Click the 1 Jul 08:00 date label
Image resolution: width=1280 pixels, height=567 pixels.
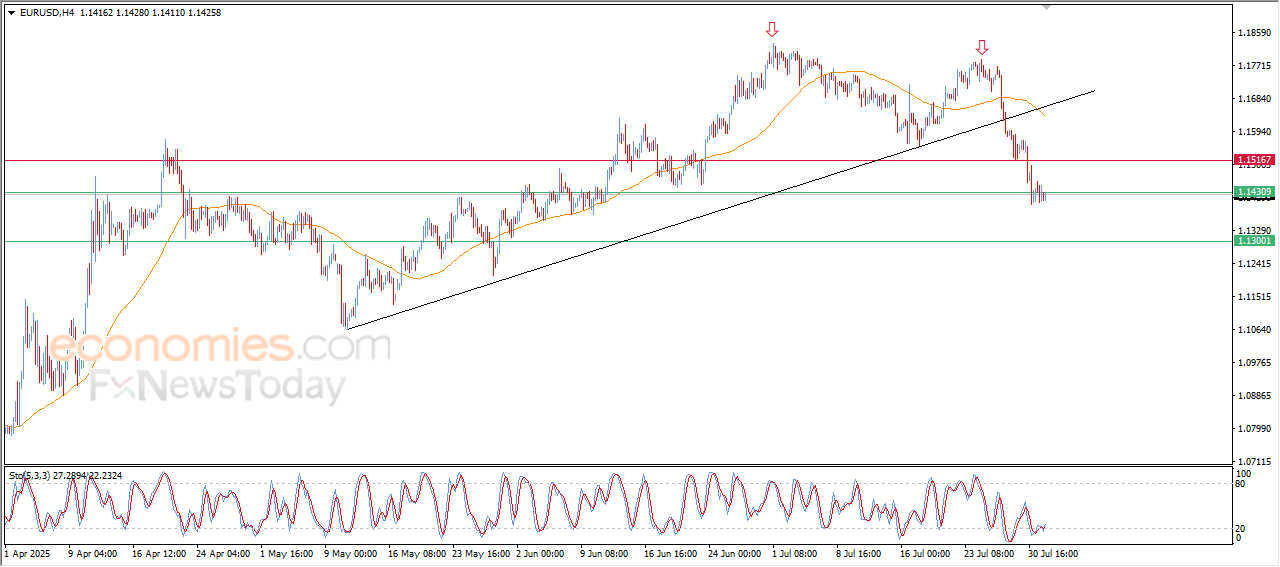click(796, 552)
